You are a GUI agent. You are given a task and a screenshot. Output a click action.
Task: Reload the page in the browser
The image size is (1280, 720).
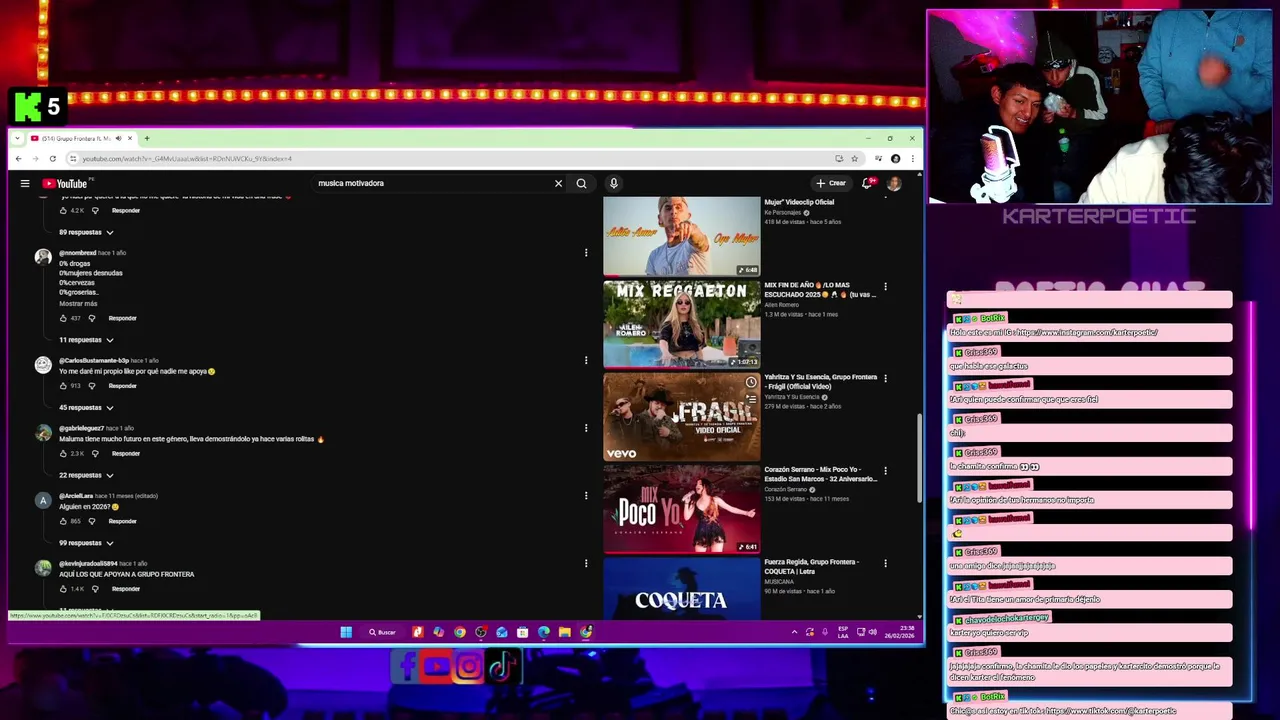click(53, 159)
